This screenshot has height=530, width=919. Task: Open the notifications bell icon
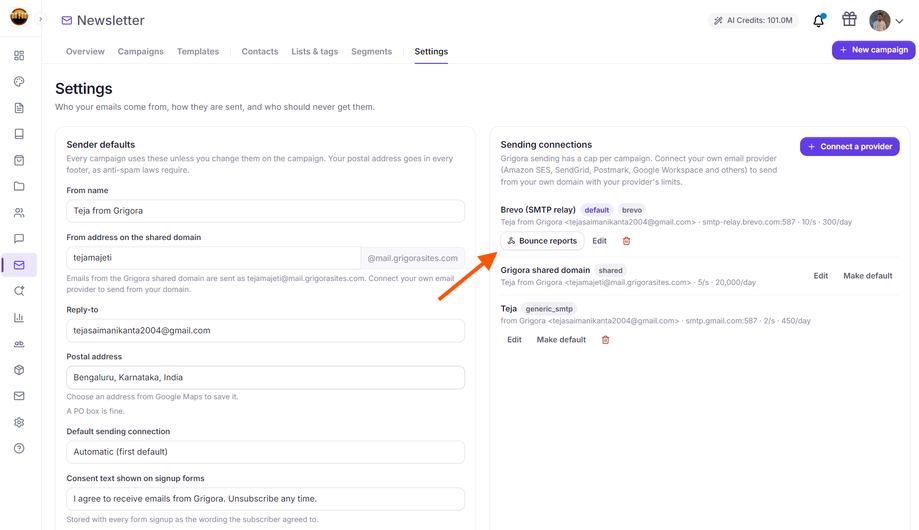[x=819, y=21]
